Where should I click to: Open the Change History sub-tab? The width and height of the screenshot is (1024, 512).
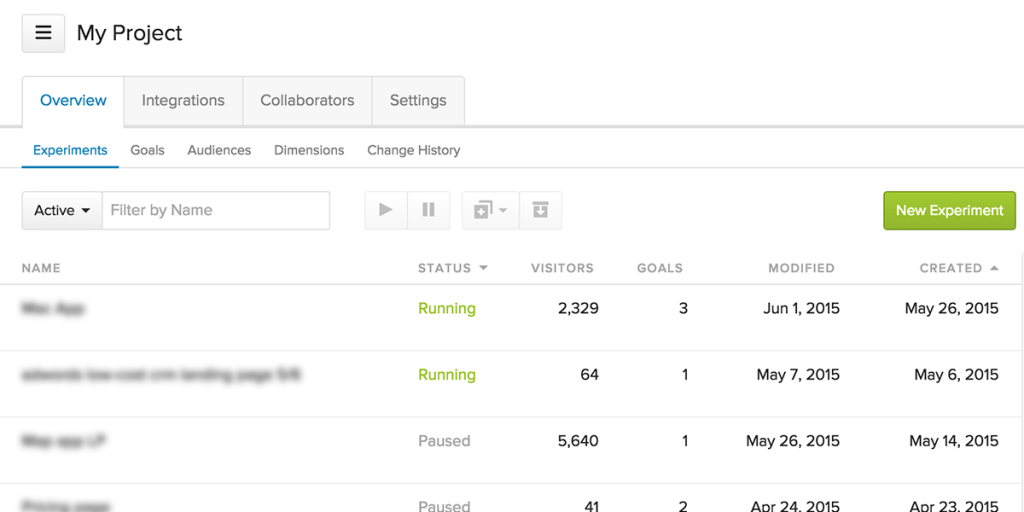(x=413, y=150)
